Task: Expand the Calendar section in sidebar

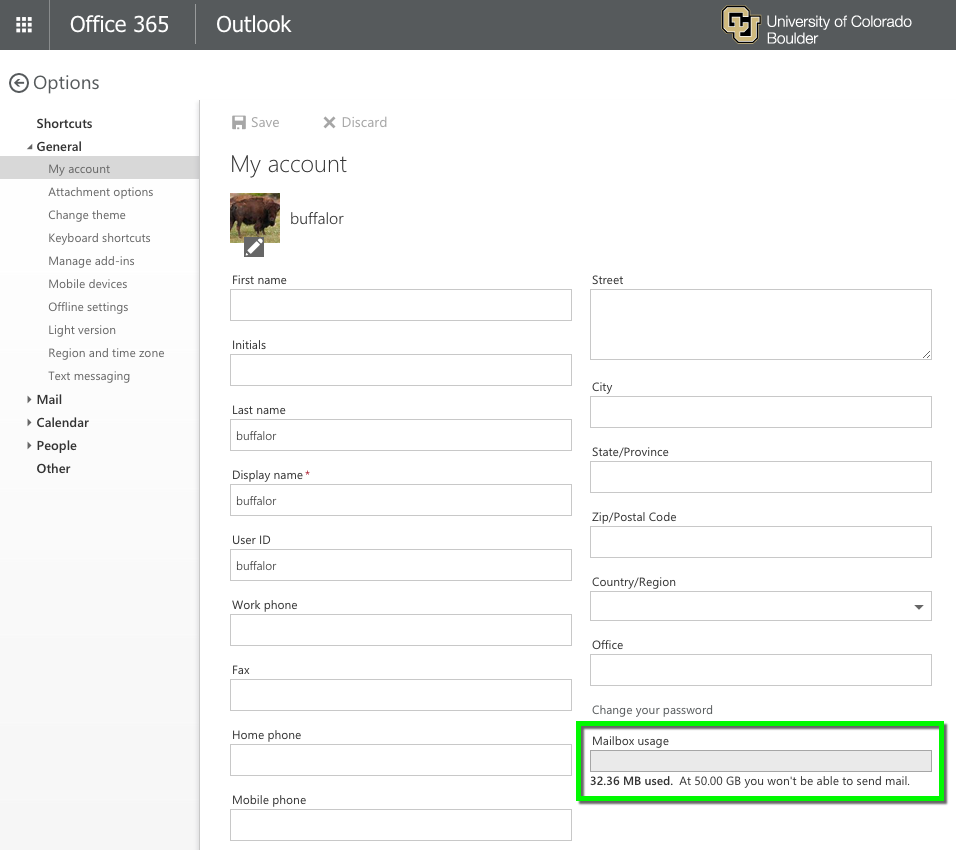Action: (x=30, y=423)
